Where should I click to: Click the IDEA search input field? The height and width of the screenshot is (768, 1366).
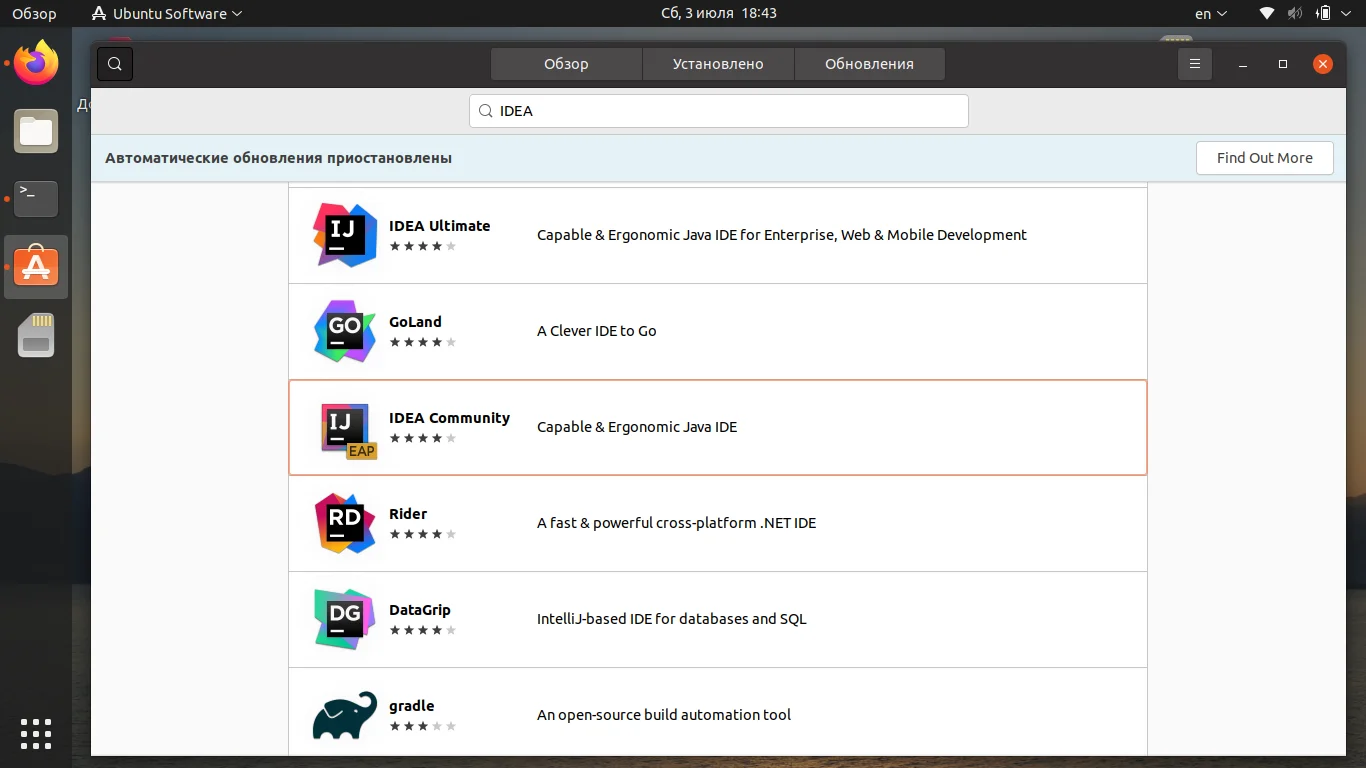point(719,111)
